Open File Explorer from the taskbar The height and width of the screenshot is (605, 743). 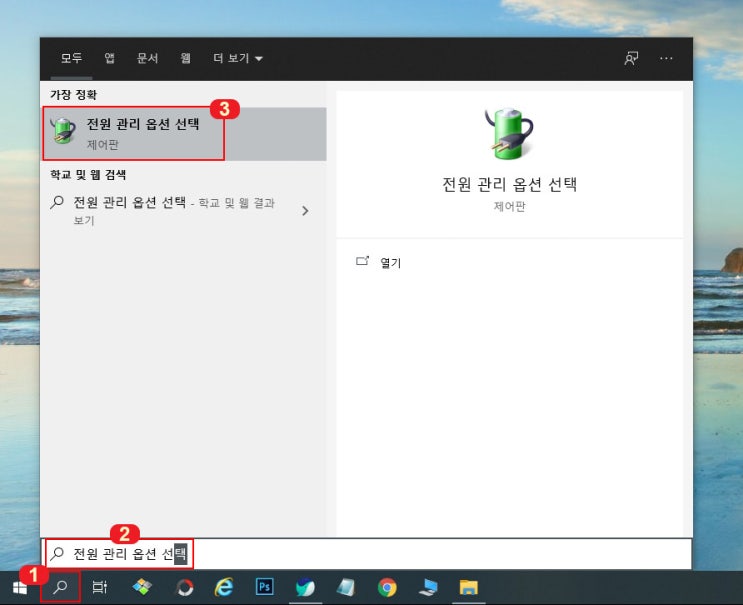pos(469,587)
